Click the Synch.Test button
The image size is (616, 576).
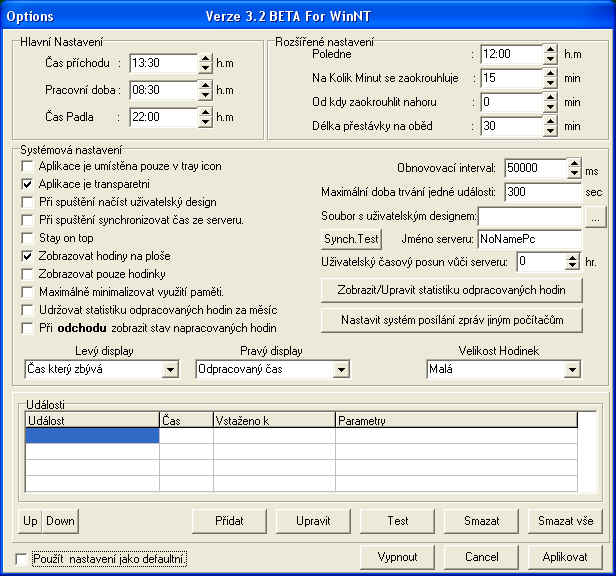[x=351, y=239]
